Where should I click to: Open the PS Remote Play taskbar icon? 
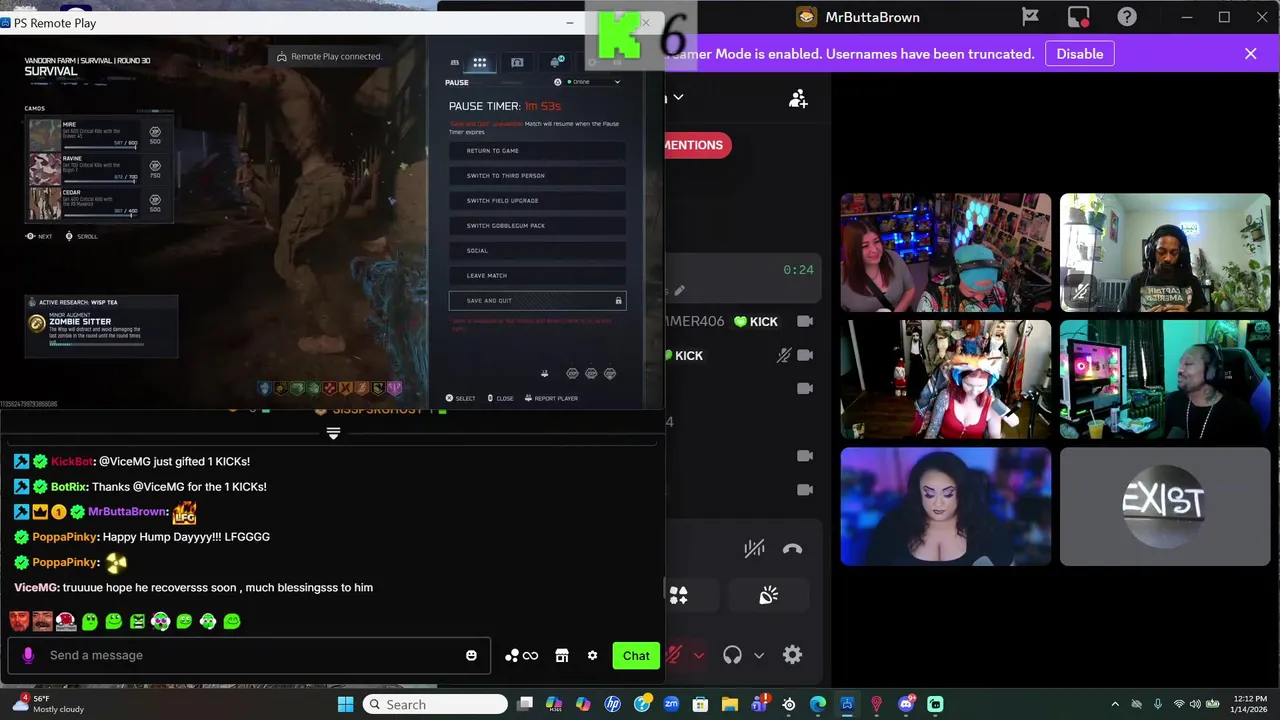847,704
